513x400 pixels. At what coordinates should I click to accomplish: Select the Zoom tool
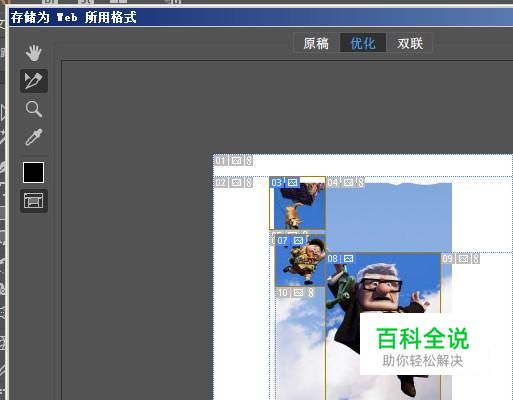click(x=34, y=109)
